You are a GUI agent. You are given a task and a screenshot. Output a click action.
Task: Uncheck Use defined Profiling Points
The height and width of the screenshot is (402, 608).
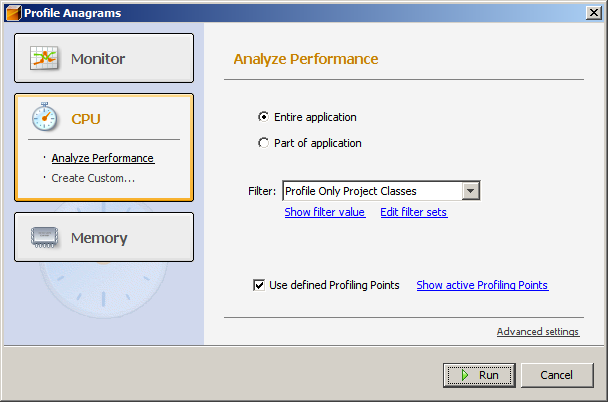point(259,285)
